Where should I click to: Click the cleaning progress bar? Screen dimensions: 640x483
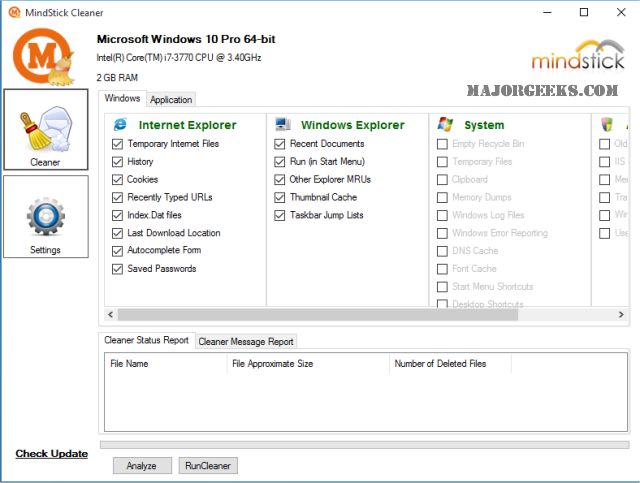click(x=364, y=445)
